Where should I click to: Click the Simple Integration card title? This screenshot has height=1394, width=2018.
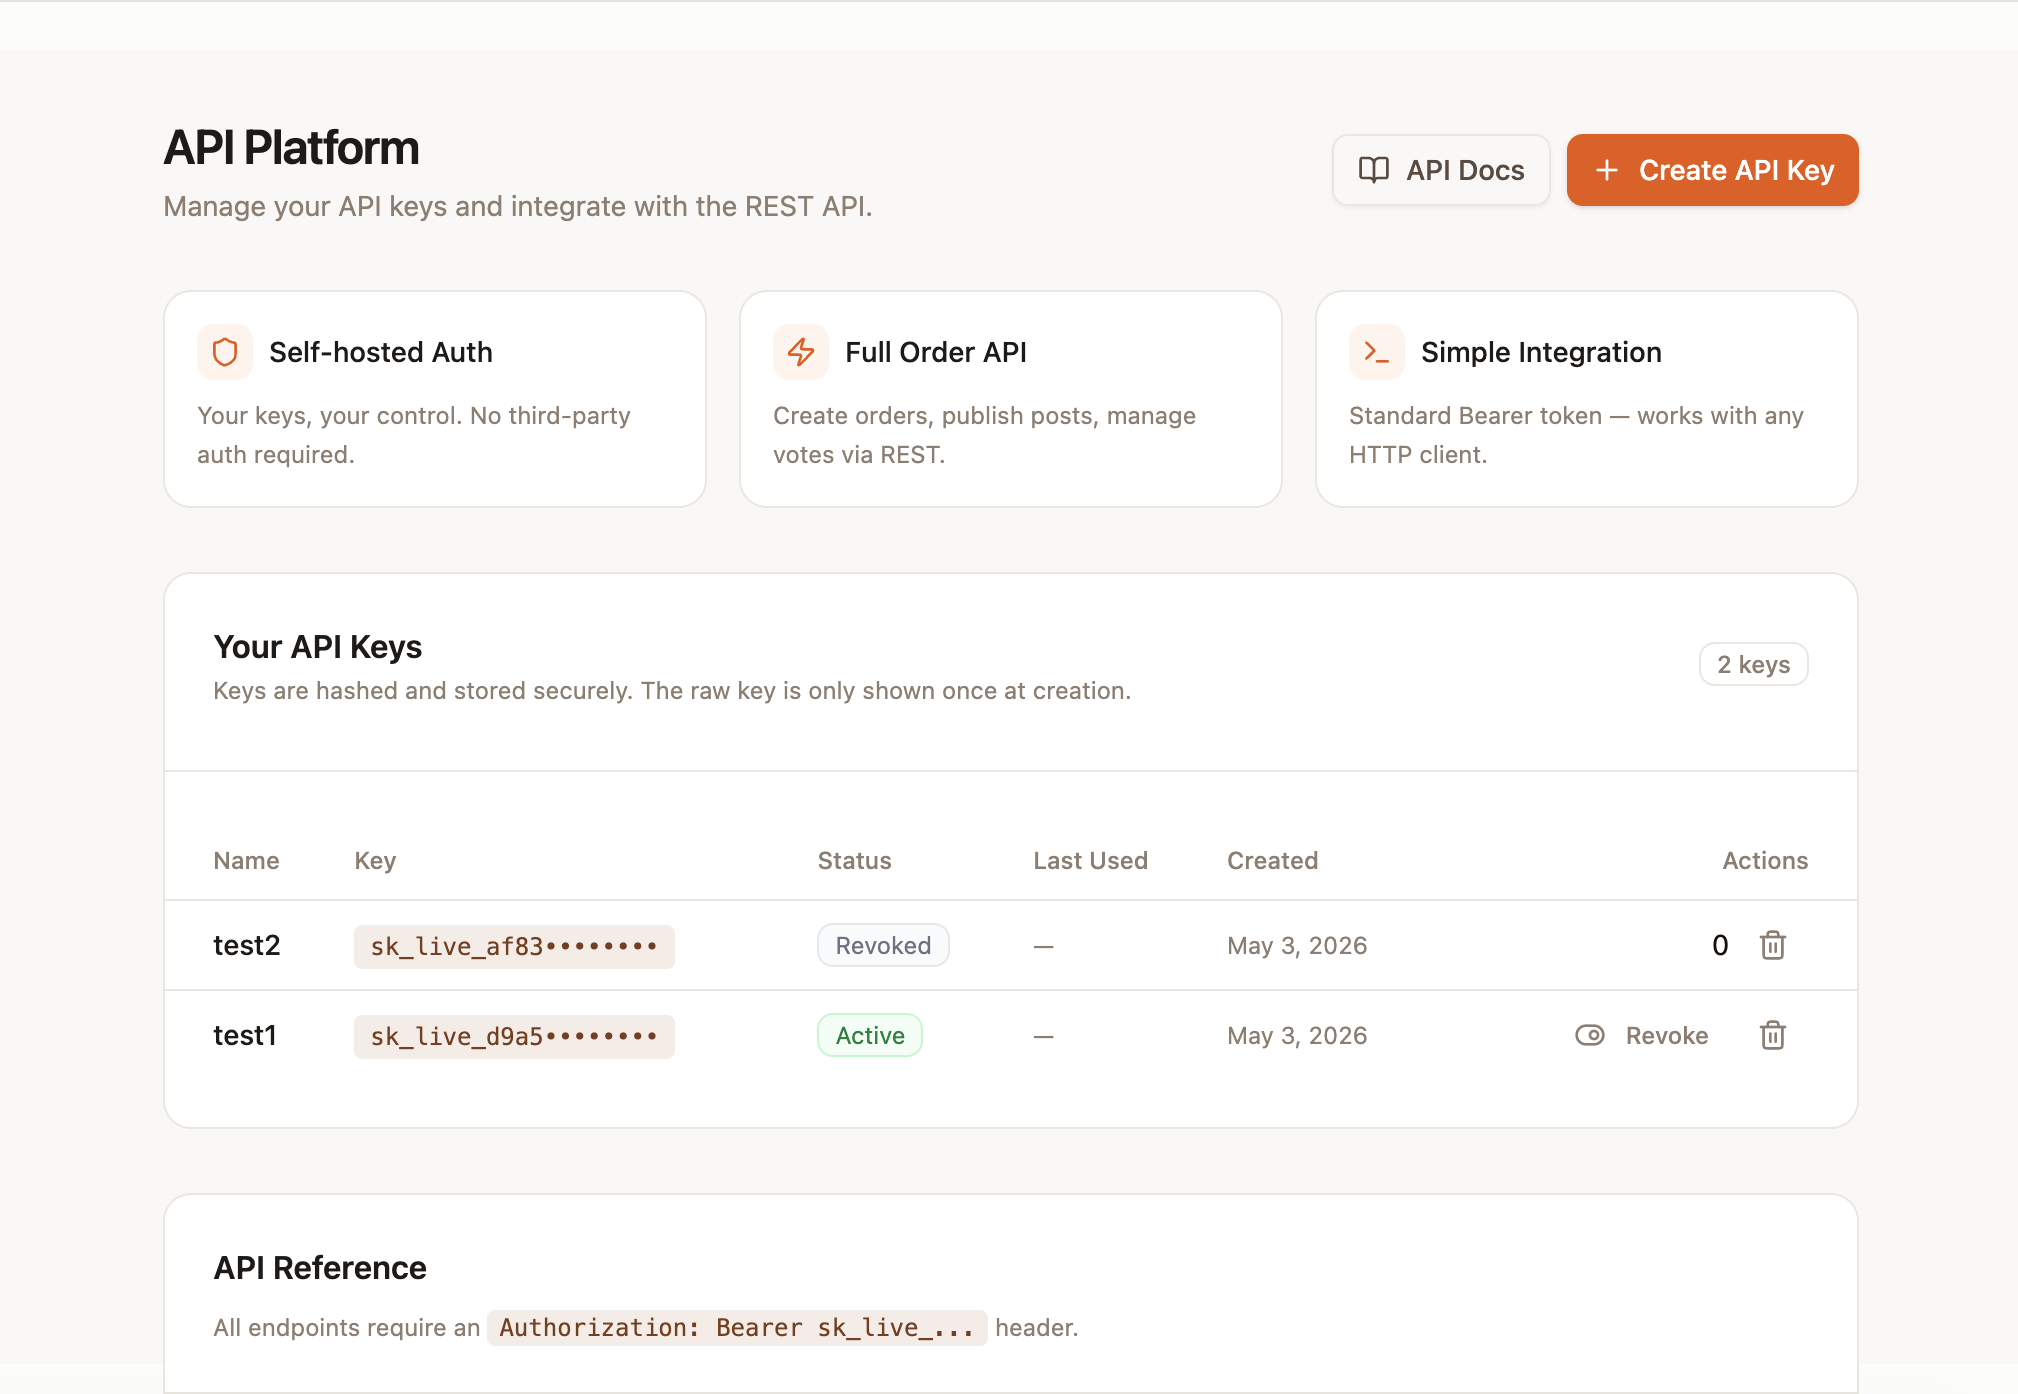point(1541,352)
